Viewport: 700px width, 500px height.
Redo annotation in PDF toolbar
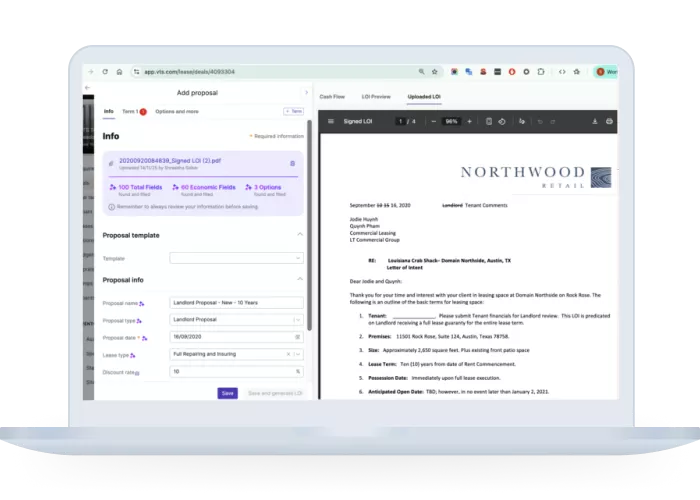(x=553, y=121)
